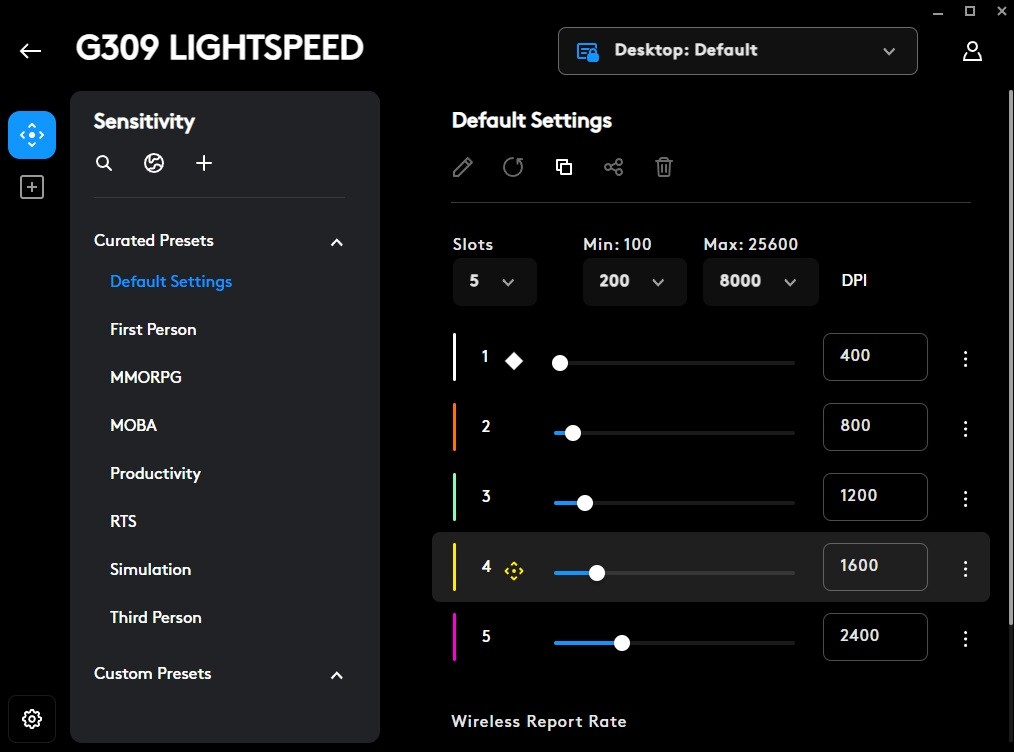Open the Desktop: Default profile dropdown
Image resolution: width=1014 pixels, height=752 pixels.
[x=737, y=51]
